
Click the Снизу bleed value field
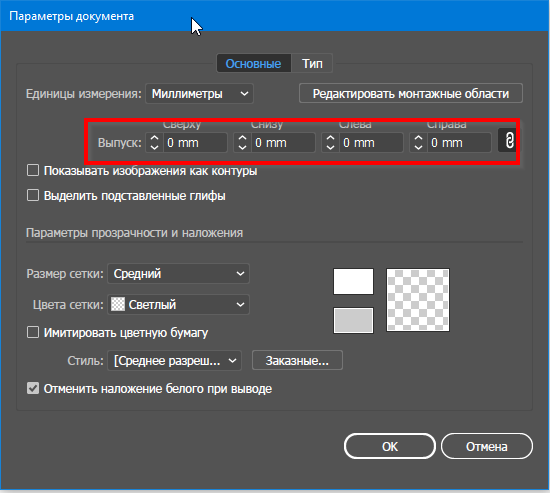[283, 142]
